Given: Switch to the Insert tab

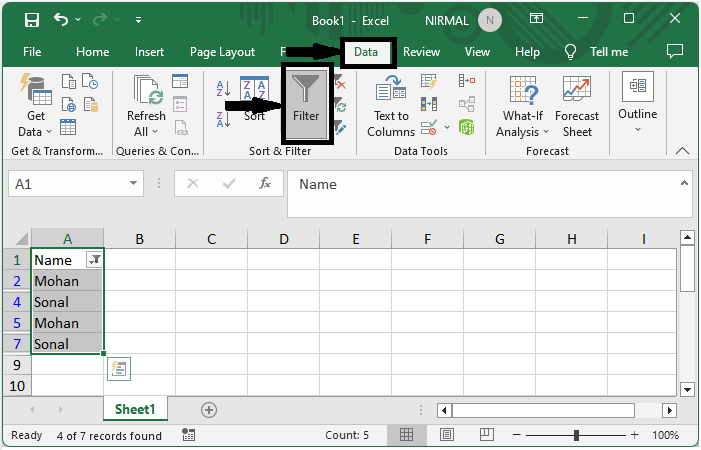Looking at the screenshot, I should click(x=149, y=52).
